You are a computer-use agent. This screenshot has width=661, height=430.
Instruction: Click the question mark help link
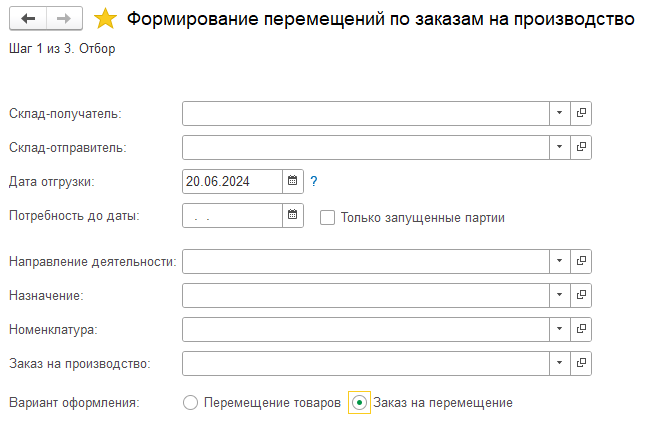pos(313,181)
